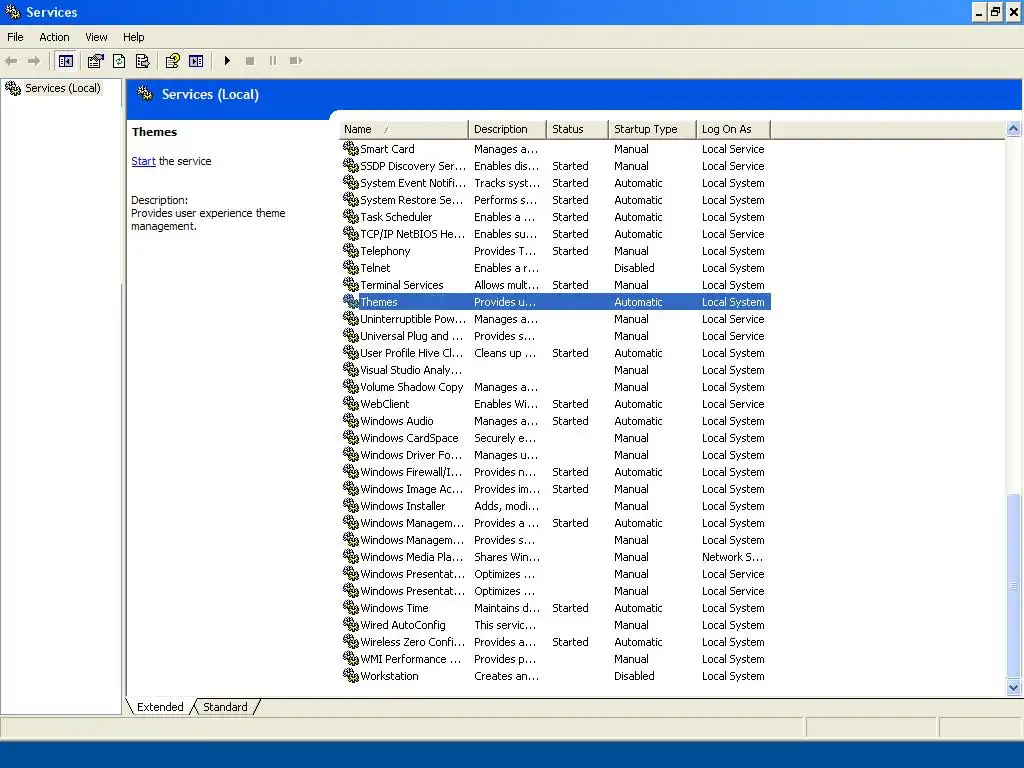
Task: Click the Pause Service icon
Action: click(273, 61)
